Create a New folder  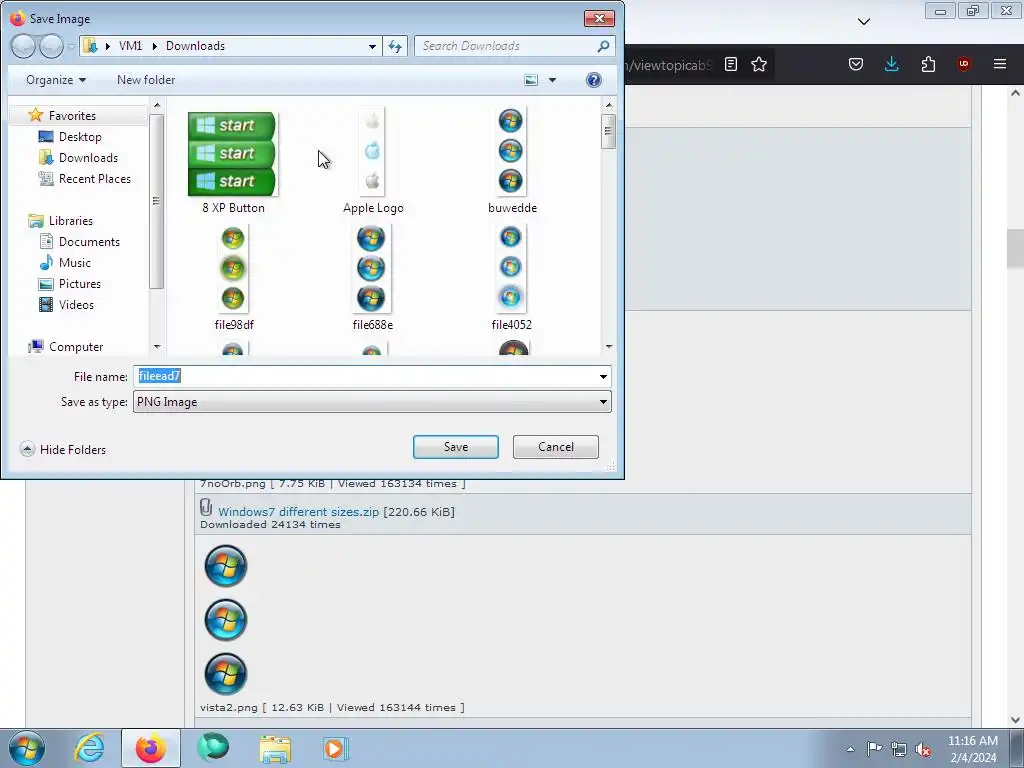(x=146, y=80)
